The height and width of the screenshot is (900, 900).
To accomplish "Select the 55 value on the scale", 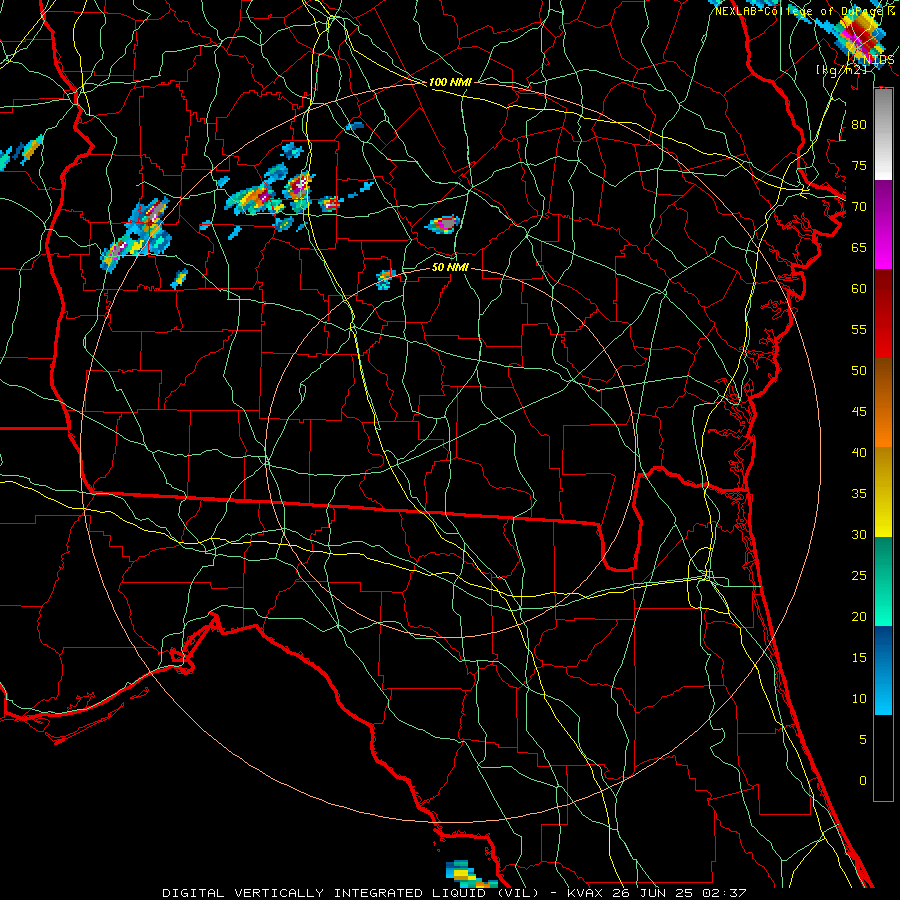I will pos(859,329).
